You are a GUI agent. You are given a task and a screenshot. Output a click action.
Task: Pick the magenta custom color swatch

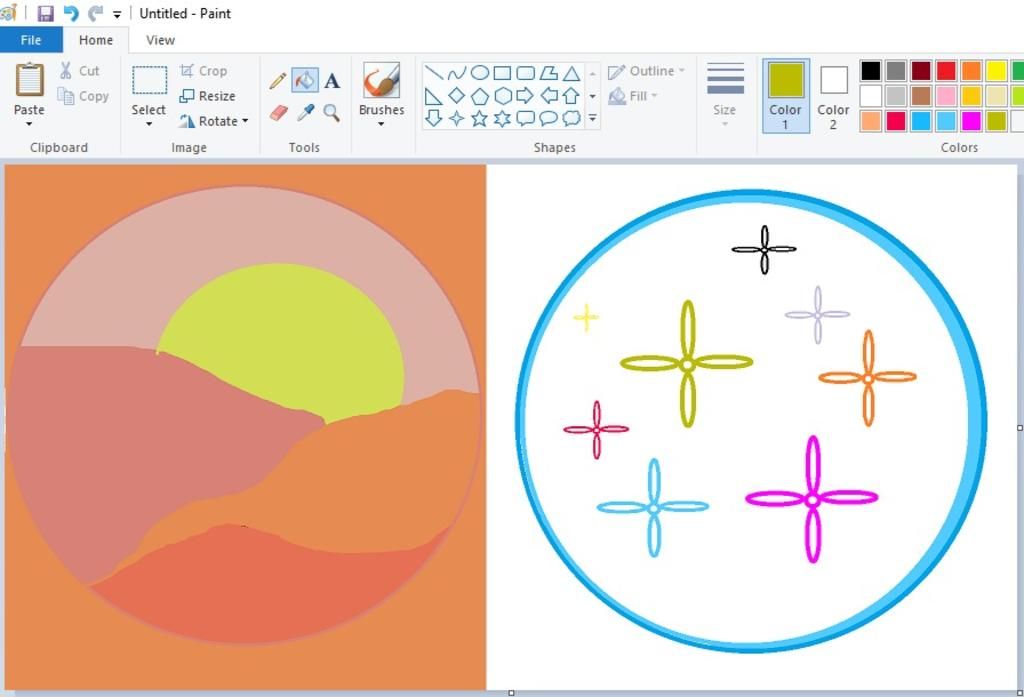pyautogui.click(x=971, y=121)
